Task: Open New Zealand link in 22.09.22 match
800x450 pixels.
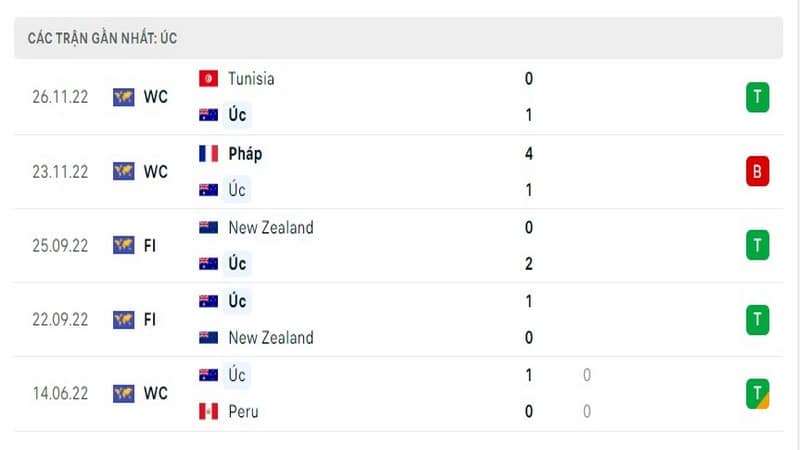Action: pos(271,338)
